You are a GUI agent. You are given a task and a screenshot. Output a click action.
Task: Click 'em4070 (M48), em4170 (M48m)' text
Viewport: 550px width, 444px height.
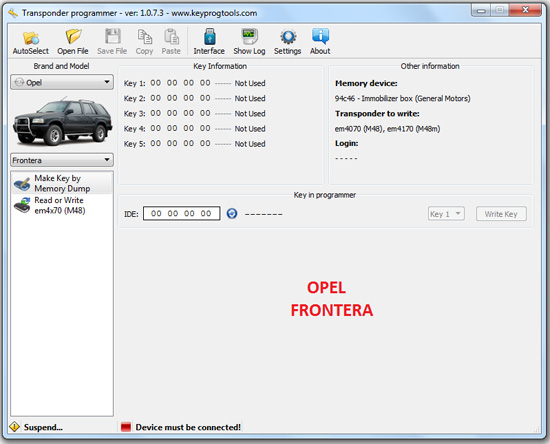coord(387,129)
